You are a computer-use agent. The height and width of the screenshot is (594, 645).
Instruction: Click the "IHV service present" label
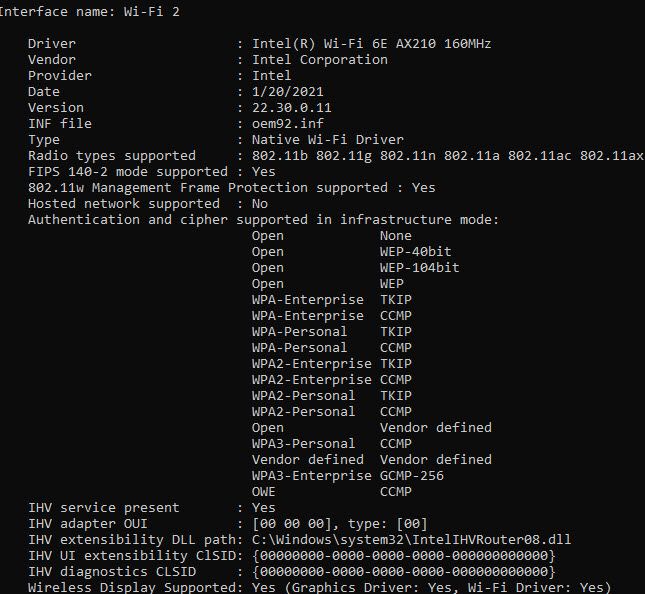103,507
